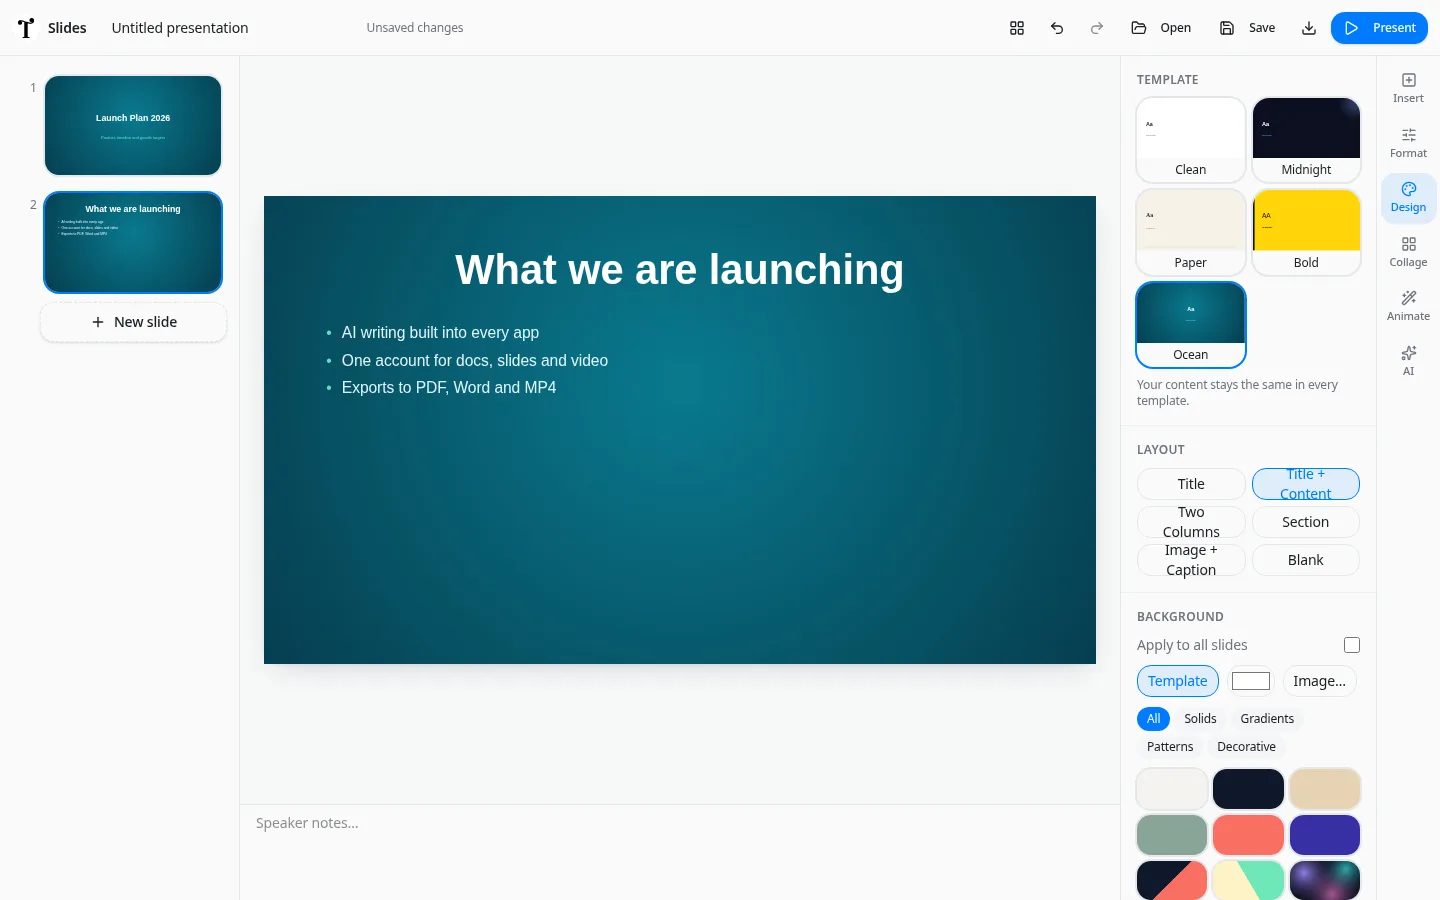Choose the Section layout

tap(1306, 522)
